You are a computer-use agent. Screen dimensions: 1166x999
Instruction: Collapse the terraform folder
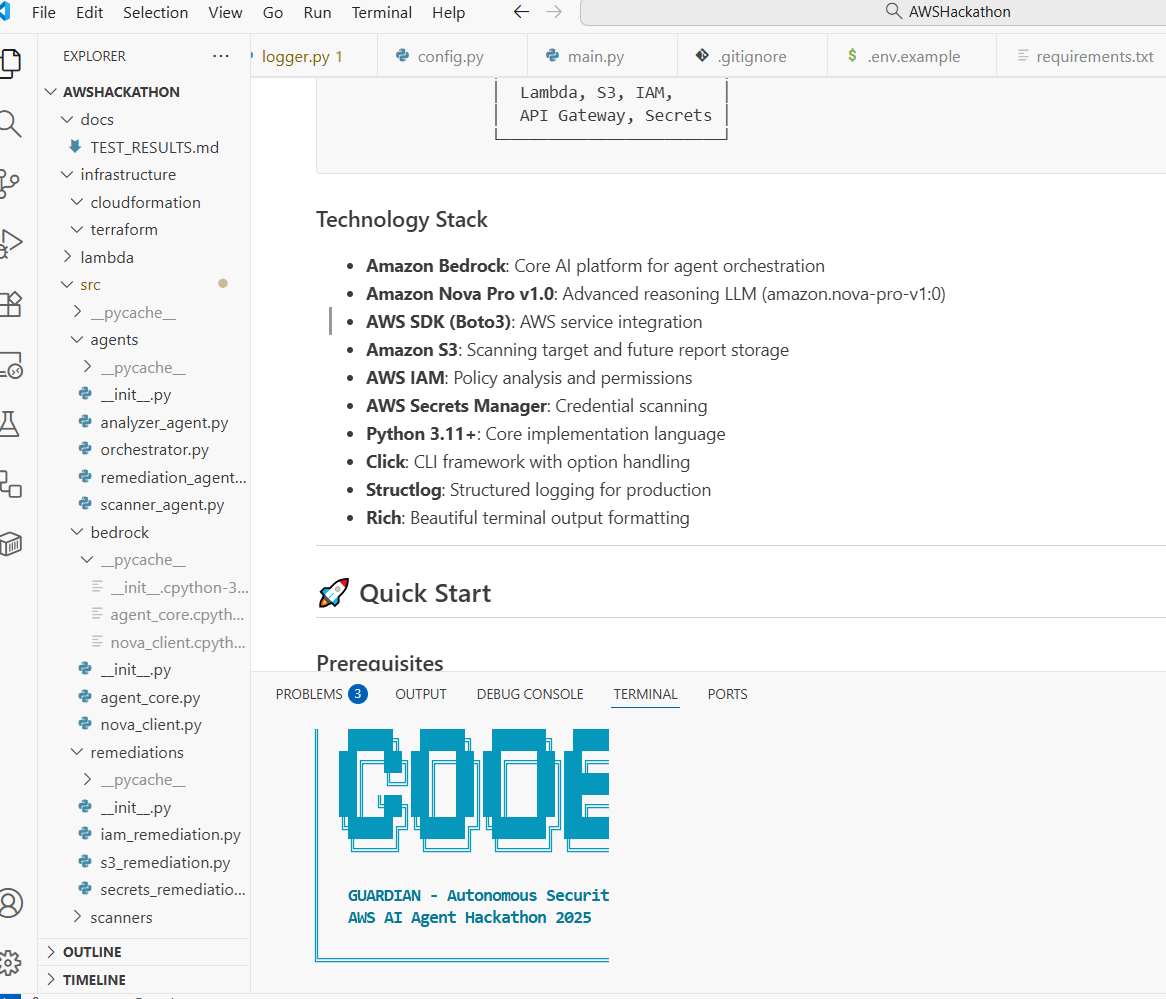(x=144, y=230)
